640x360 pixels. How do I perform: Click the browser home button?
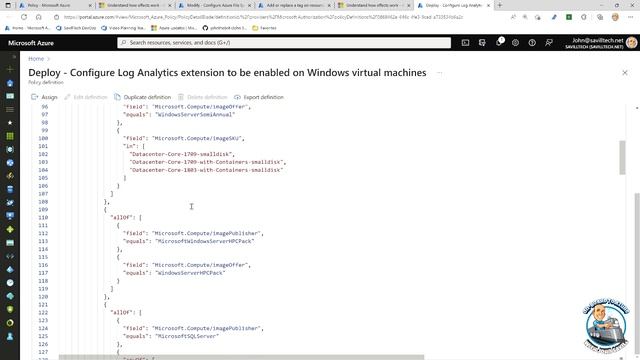point(39,17)
